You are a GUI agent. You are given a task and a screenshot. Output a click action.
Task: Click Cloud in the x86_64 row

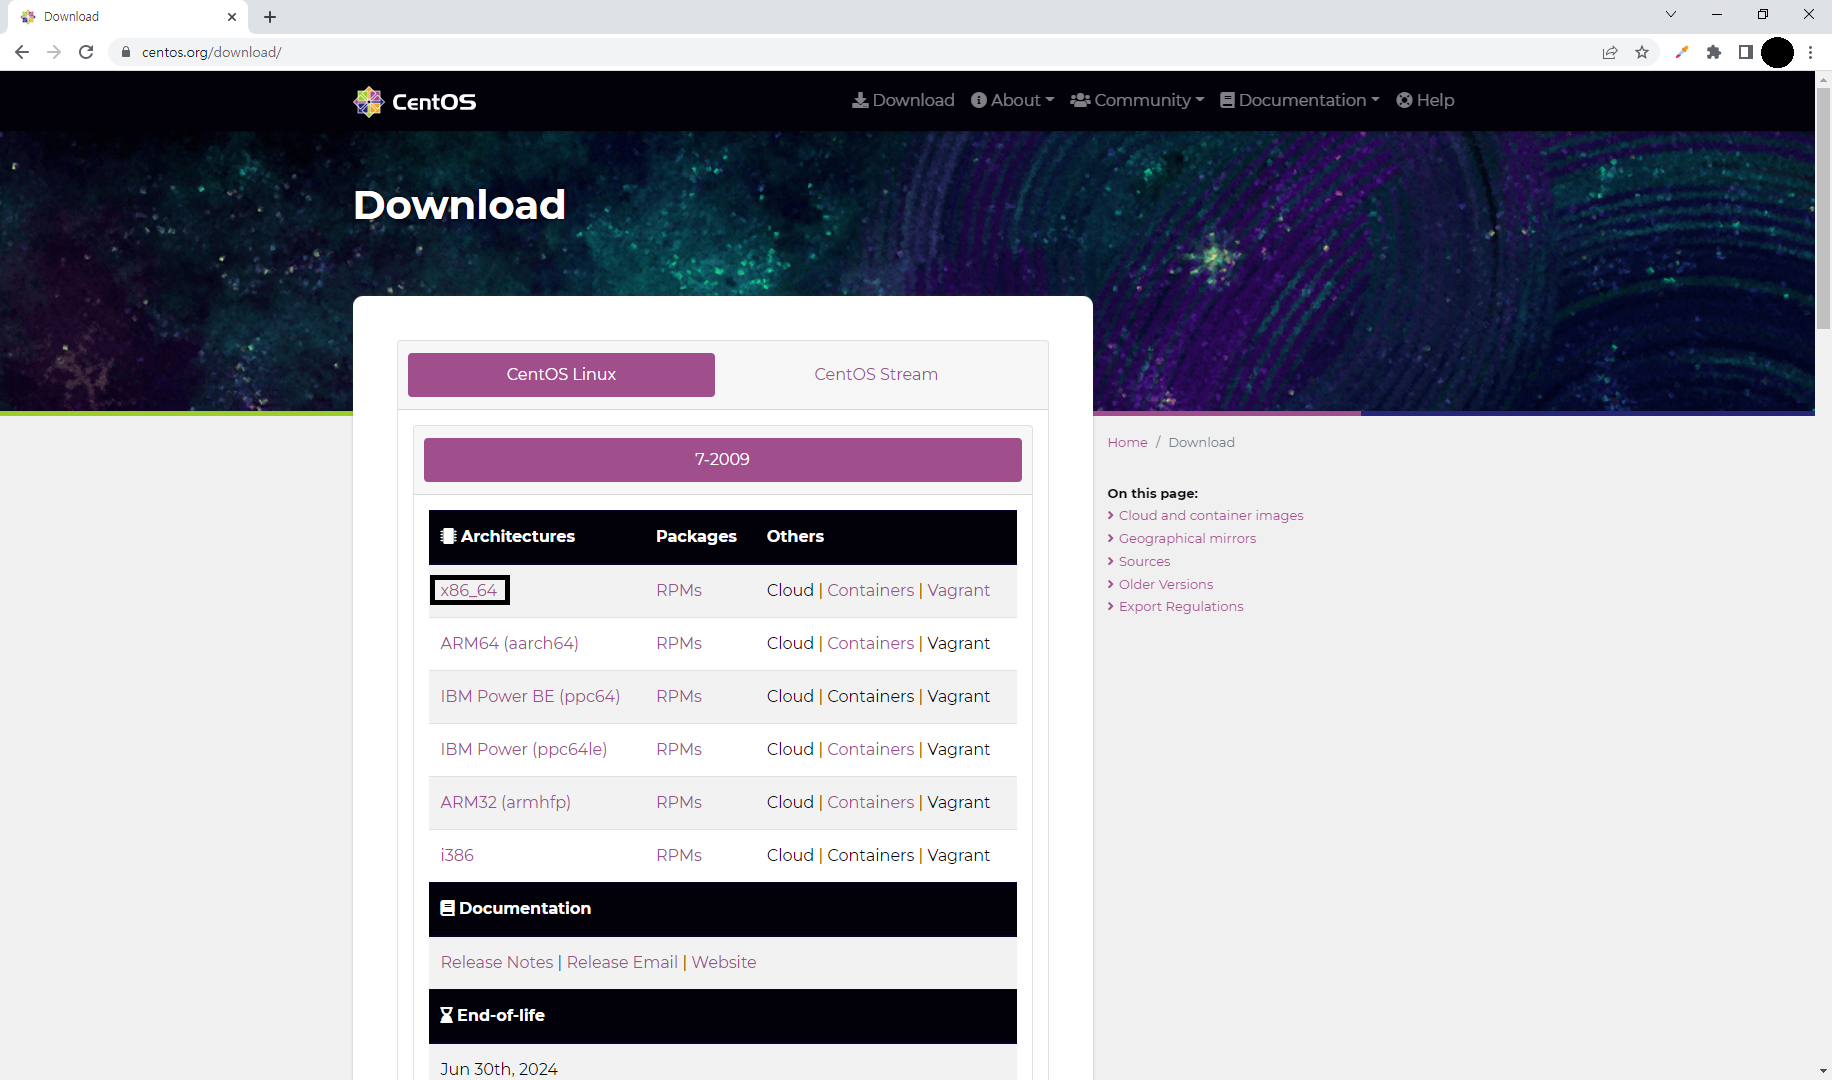pyautogui.click(x=790, y=590)
